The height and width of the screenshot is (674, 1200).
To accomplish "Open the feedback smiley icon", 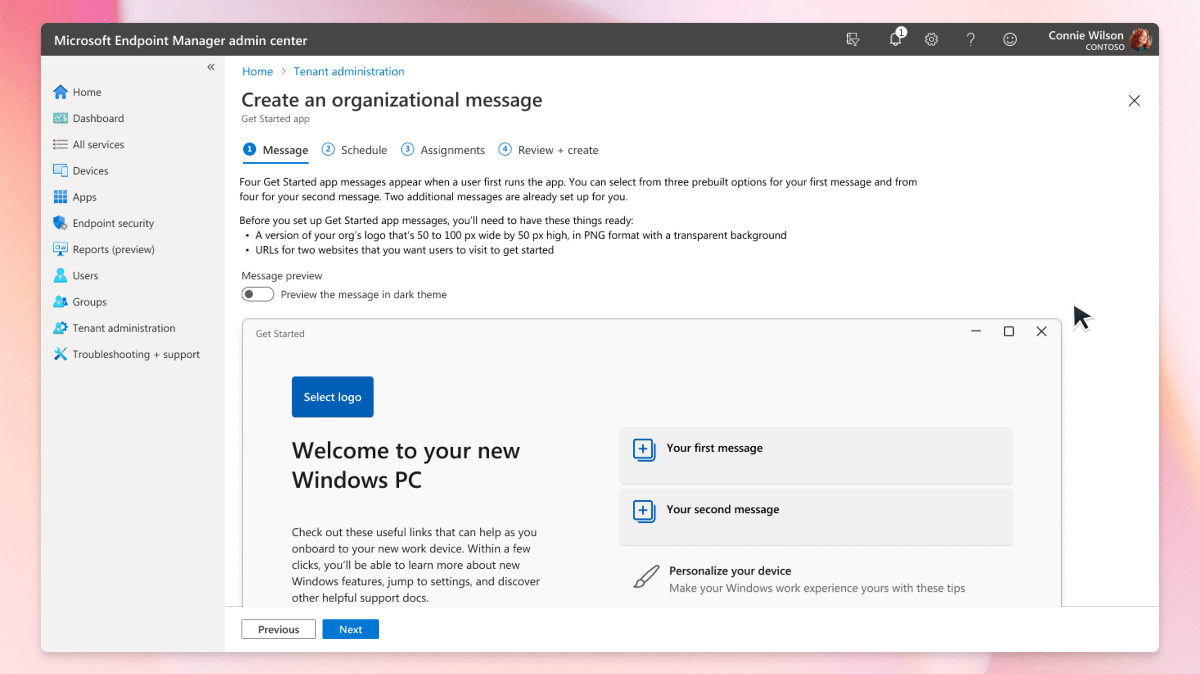I will tap(1010, 40).
